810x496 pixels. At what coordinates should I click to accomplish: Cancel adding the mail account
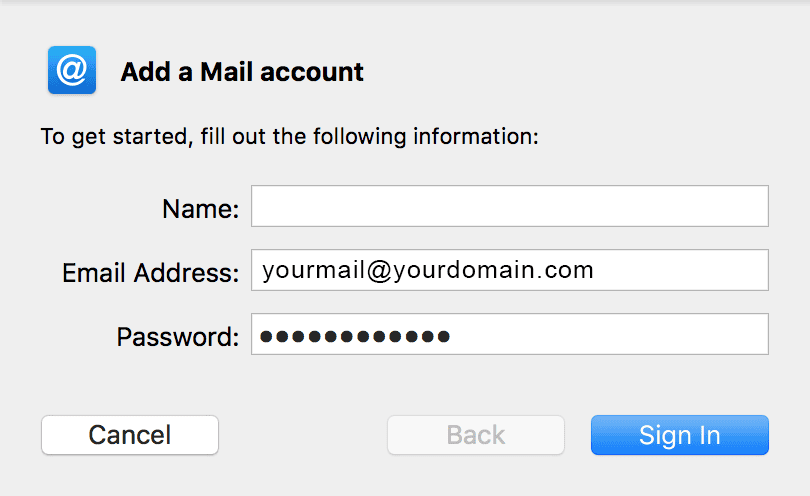pyautogui.click(x=129, y=435)
